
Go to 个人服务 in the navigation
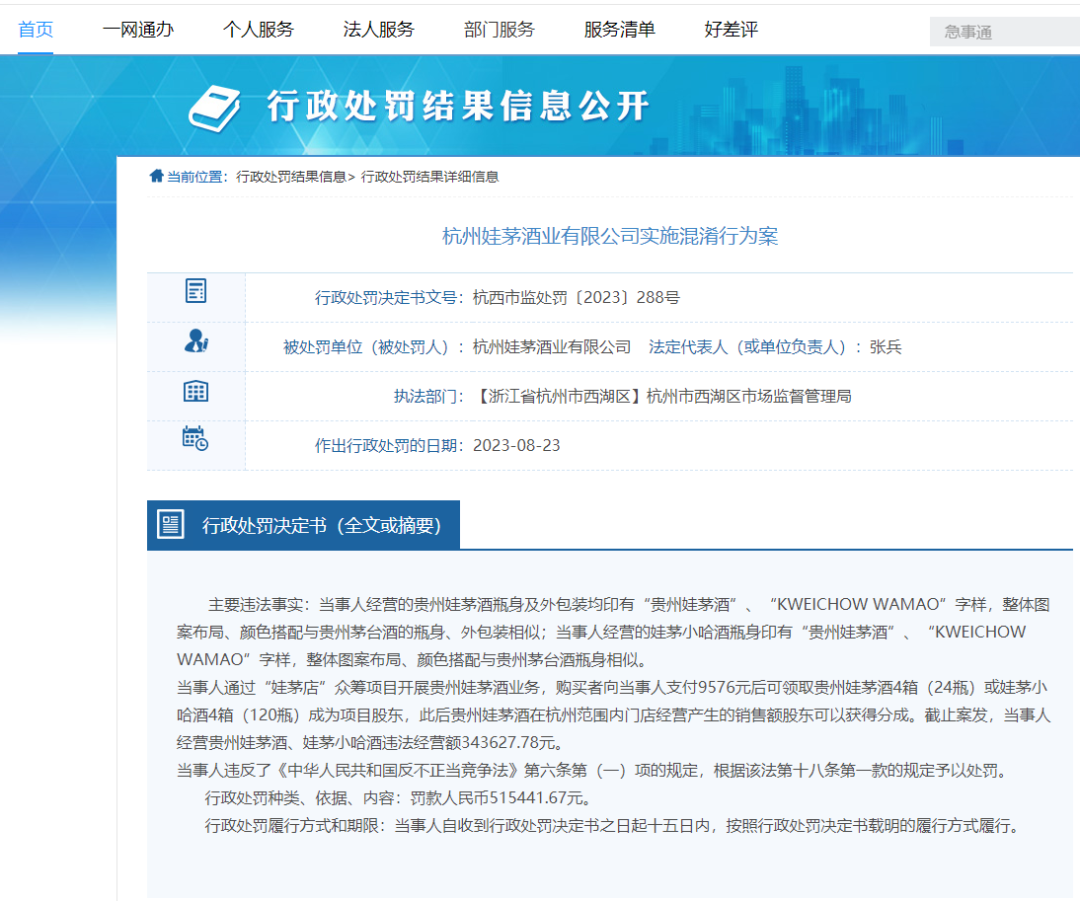point(258,30)
